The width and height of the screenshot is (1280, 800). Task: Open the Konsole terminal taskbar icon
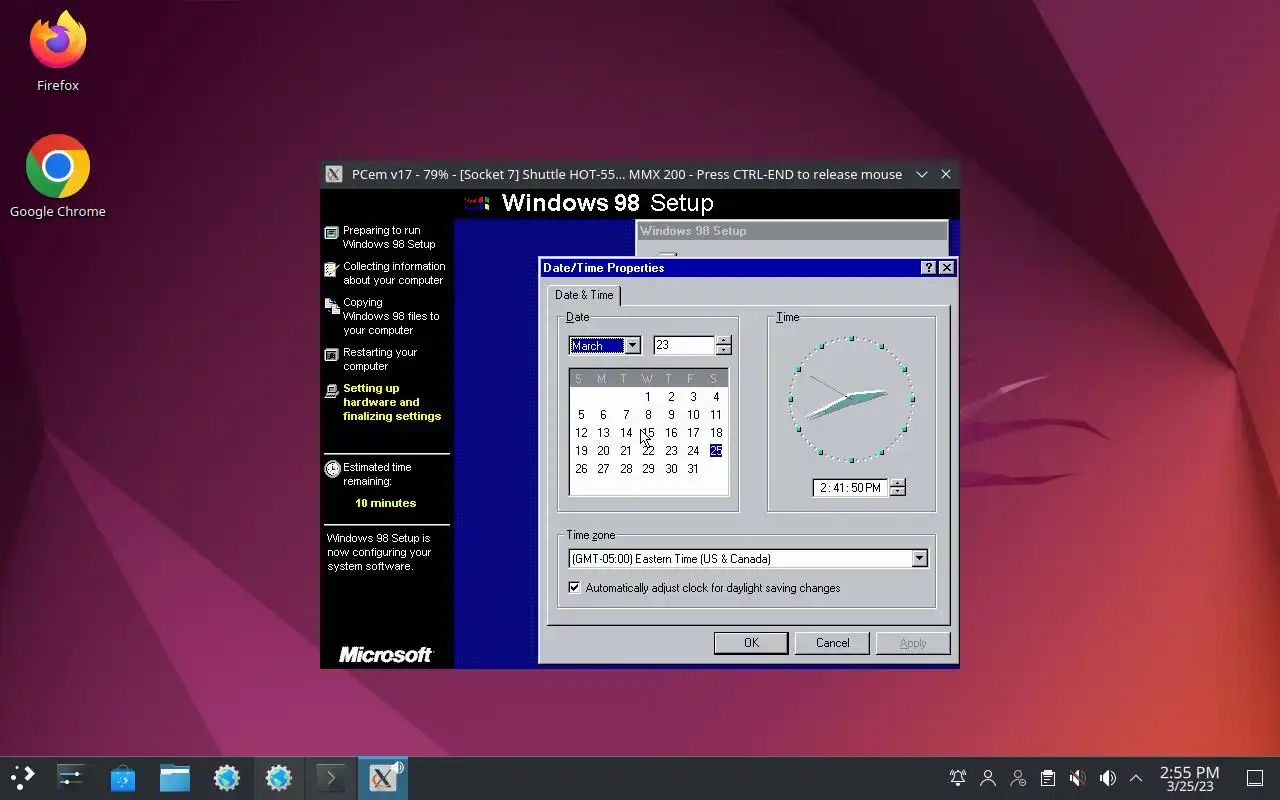330,778
